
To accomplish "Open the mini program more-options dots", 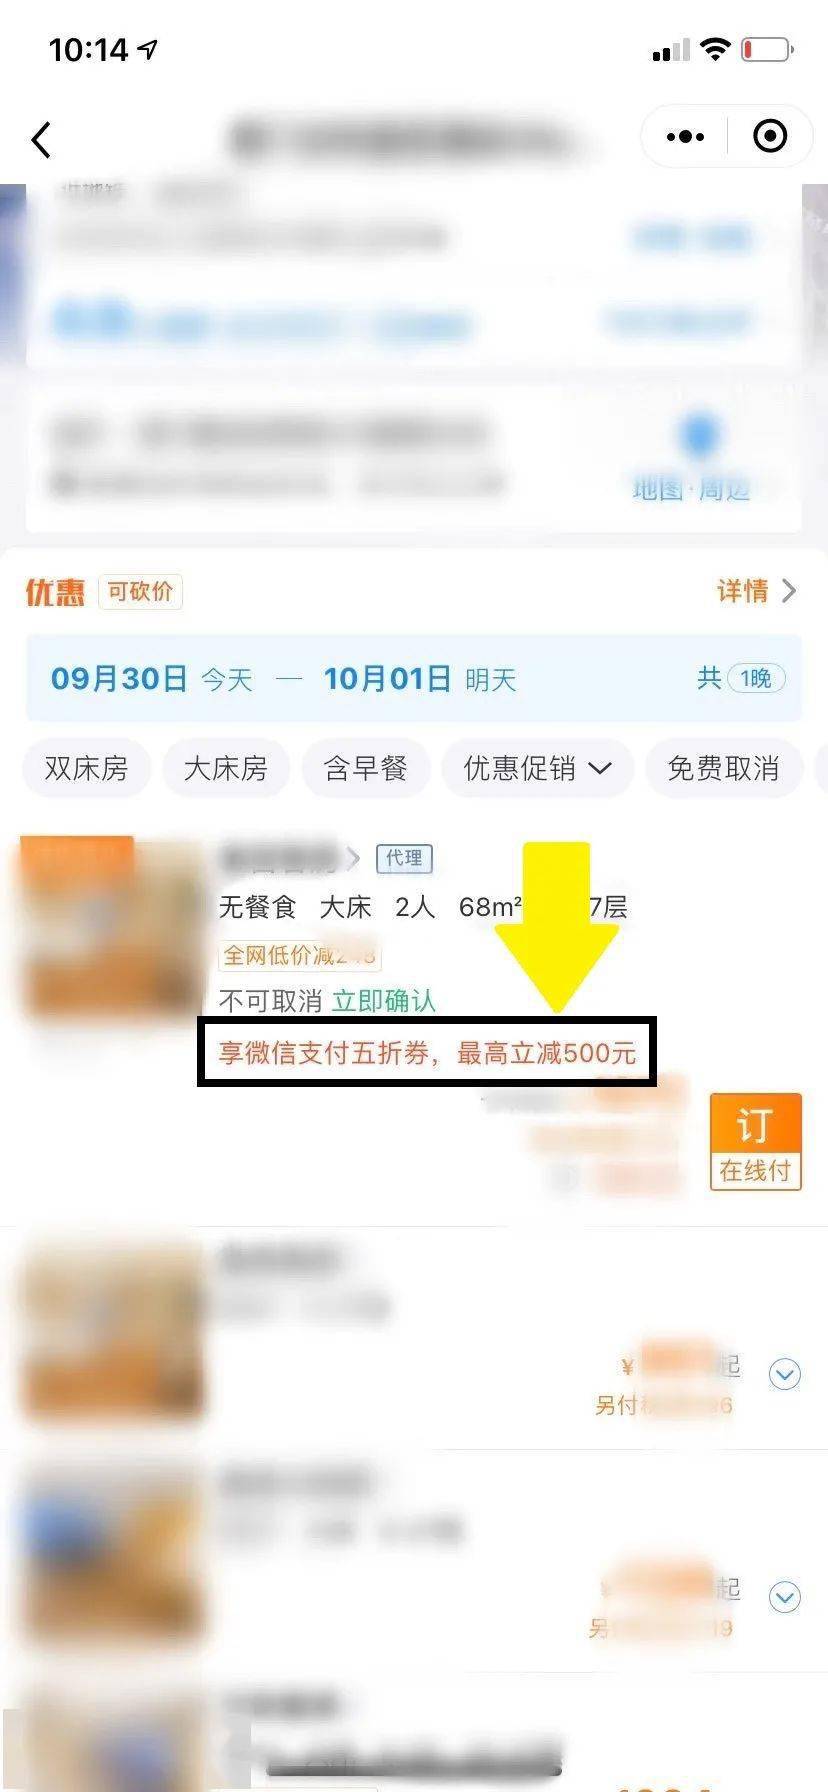I will coord(685,137).
